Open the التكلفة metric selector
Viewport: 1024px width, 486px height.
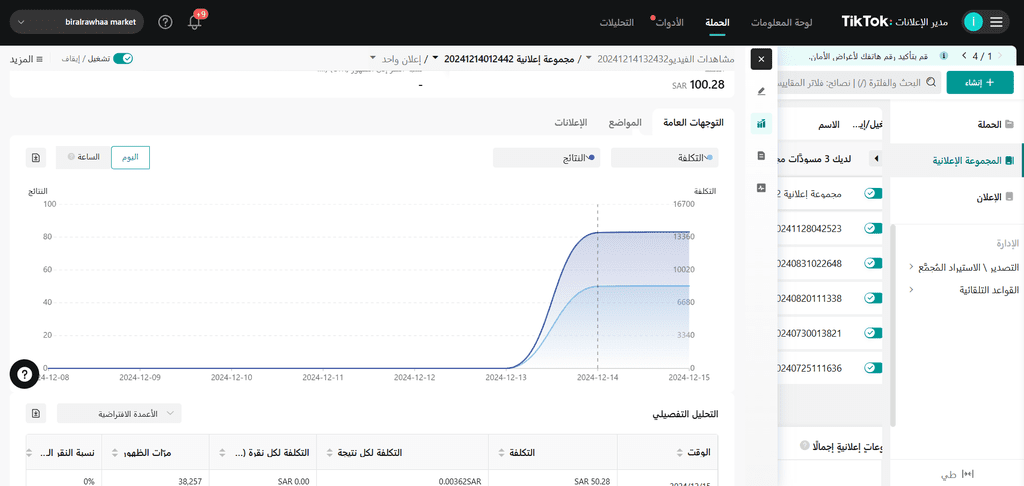pyautogui.click(x=665, y=157)
